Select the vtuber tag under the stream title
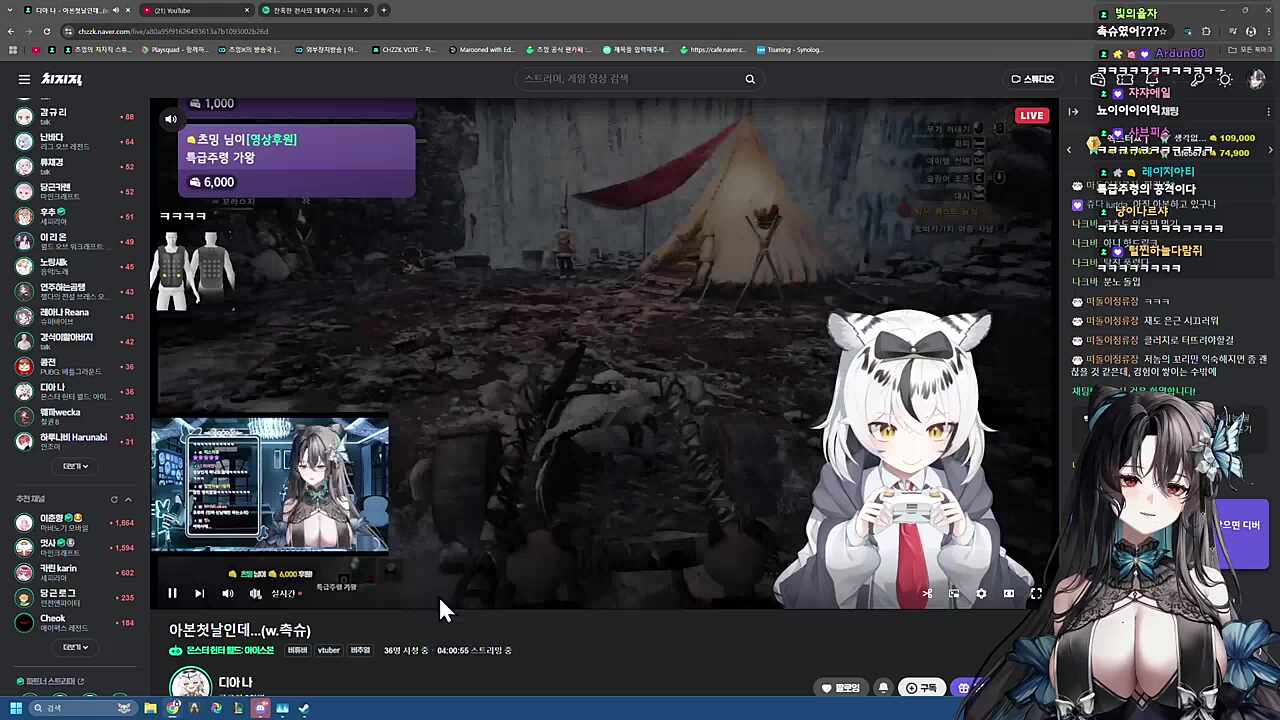The width and height of the screenshot is (1280, 720). 329,650
